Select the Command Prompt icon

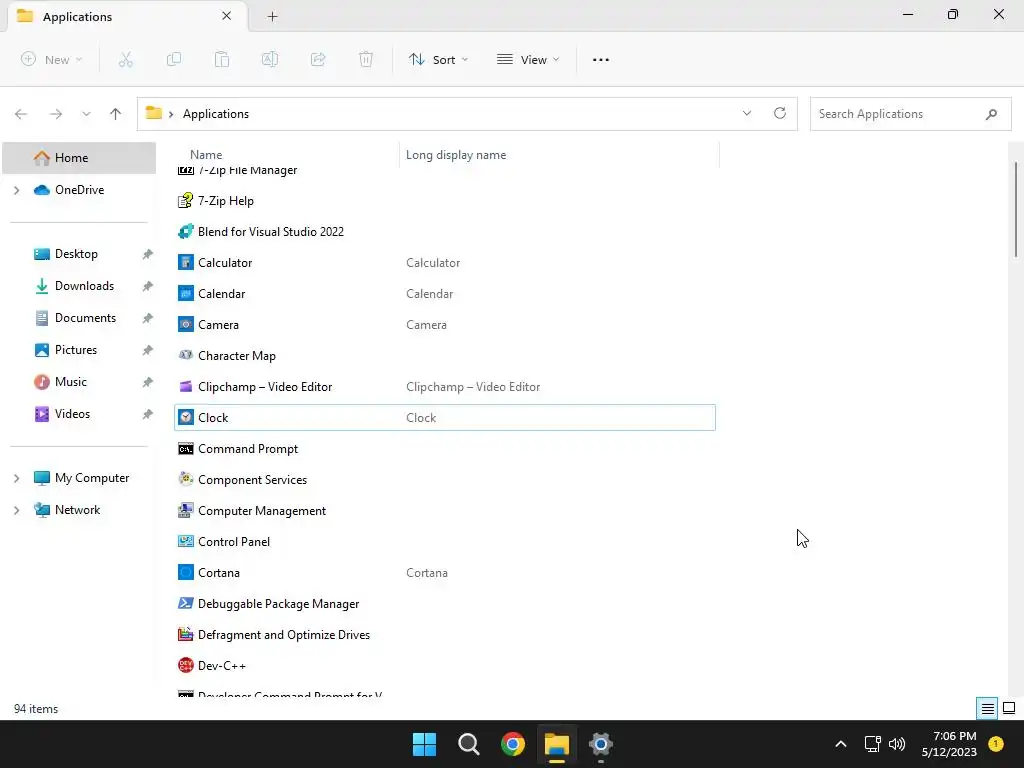point(185,449)
